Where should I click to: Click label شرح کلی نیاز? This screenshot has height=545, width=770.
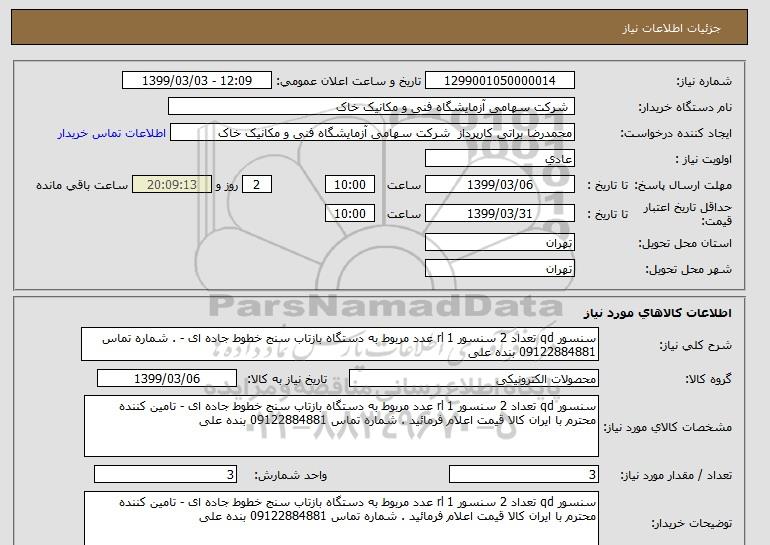tap(695, 345)
